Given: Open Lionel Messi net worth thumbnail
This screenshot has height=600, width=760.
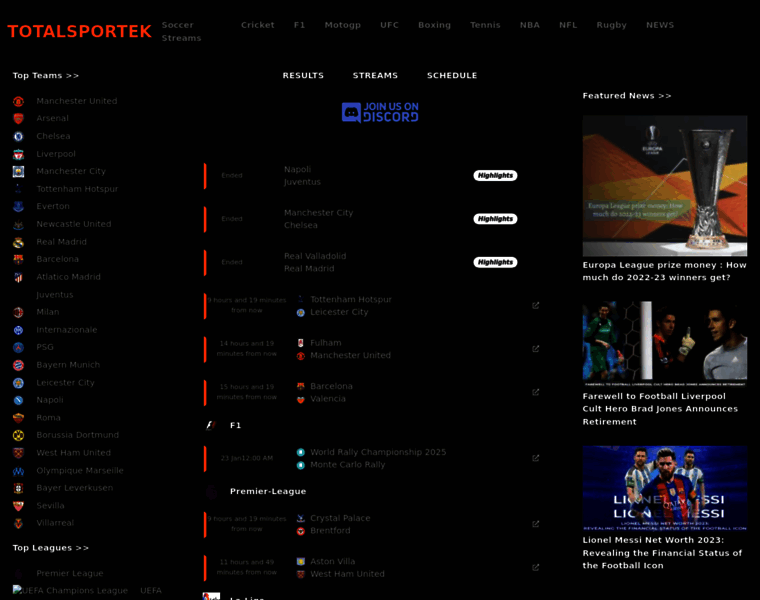Looking at the screenshot, I should (665, 489).
